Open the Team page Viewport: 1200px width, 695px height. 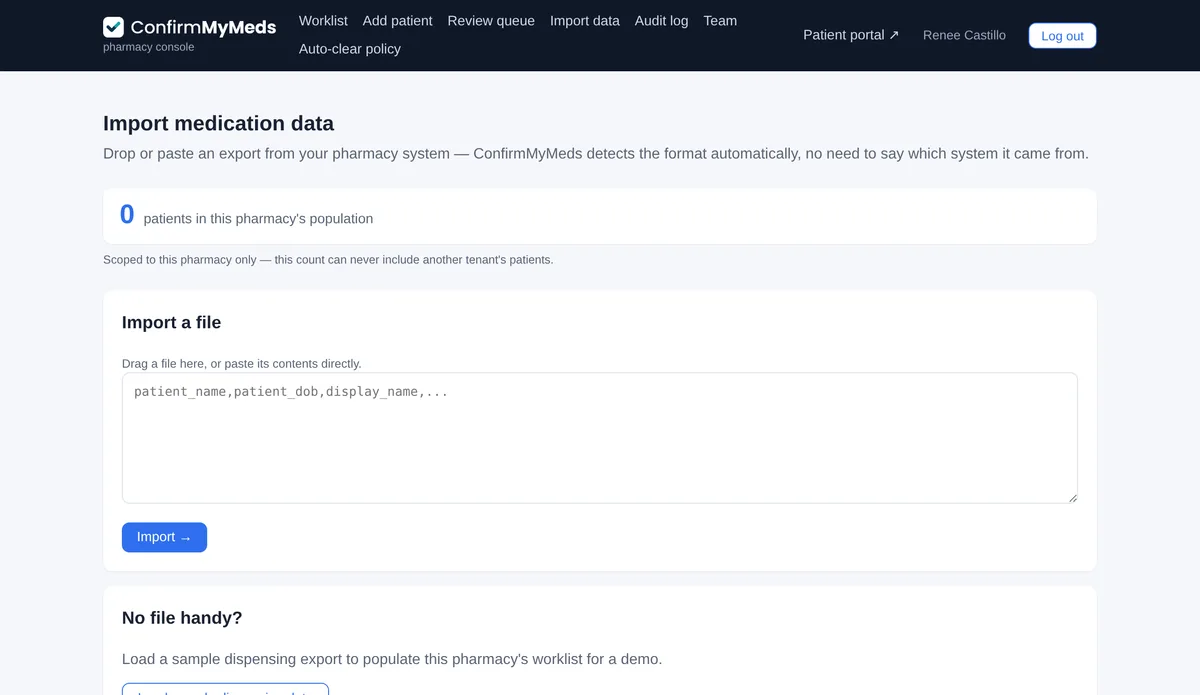click(x=720, y=21)
